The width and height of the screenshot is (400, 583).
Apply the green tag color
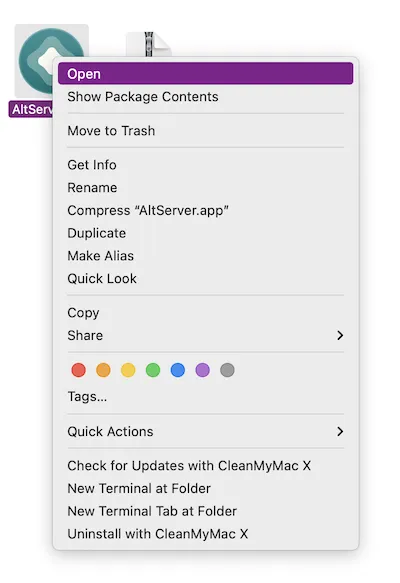[x=153, y=370]
